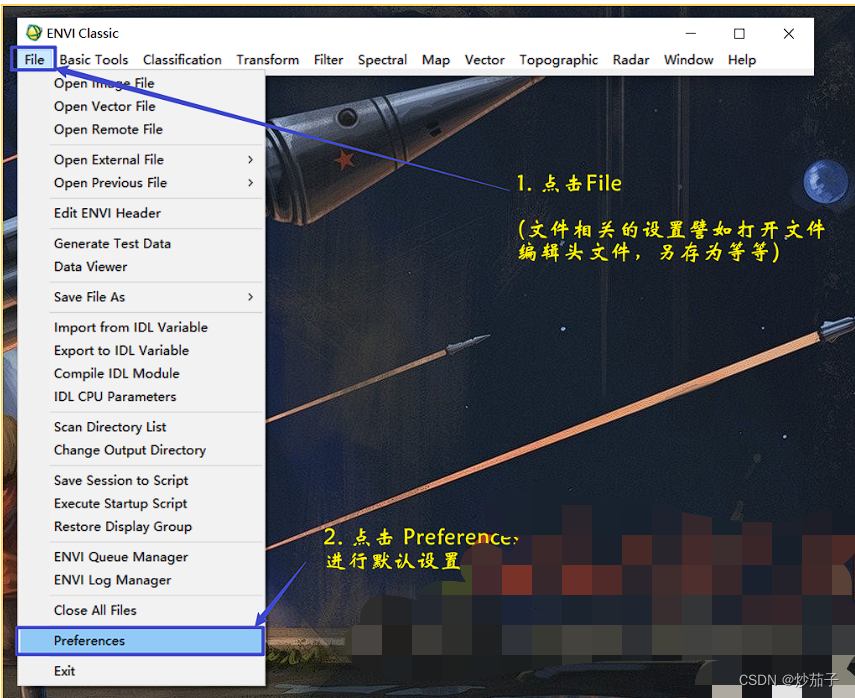Minimize the ENVI Classic window
The height and width of the screenshot is (698, 855).
(x=691, y=34)
